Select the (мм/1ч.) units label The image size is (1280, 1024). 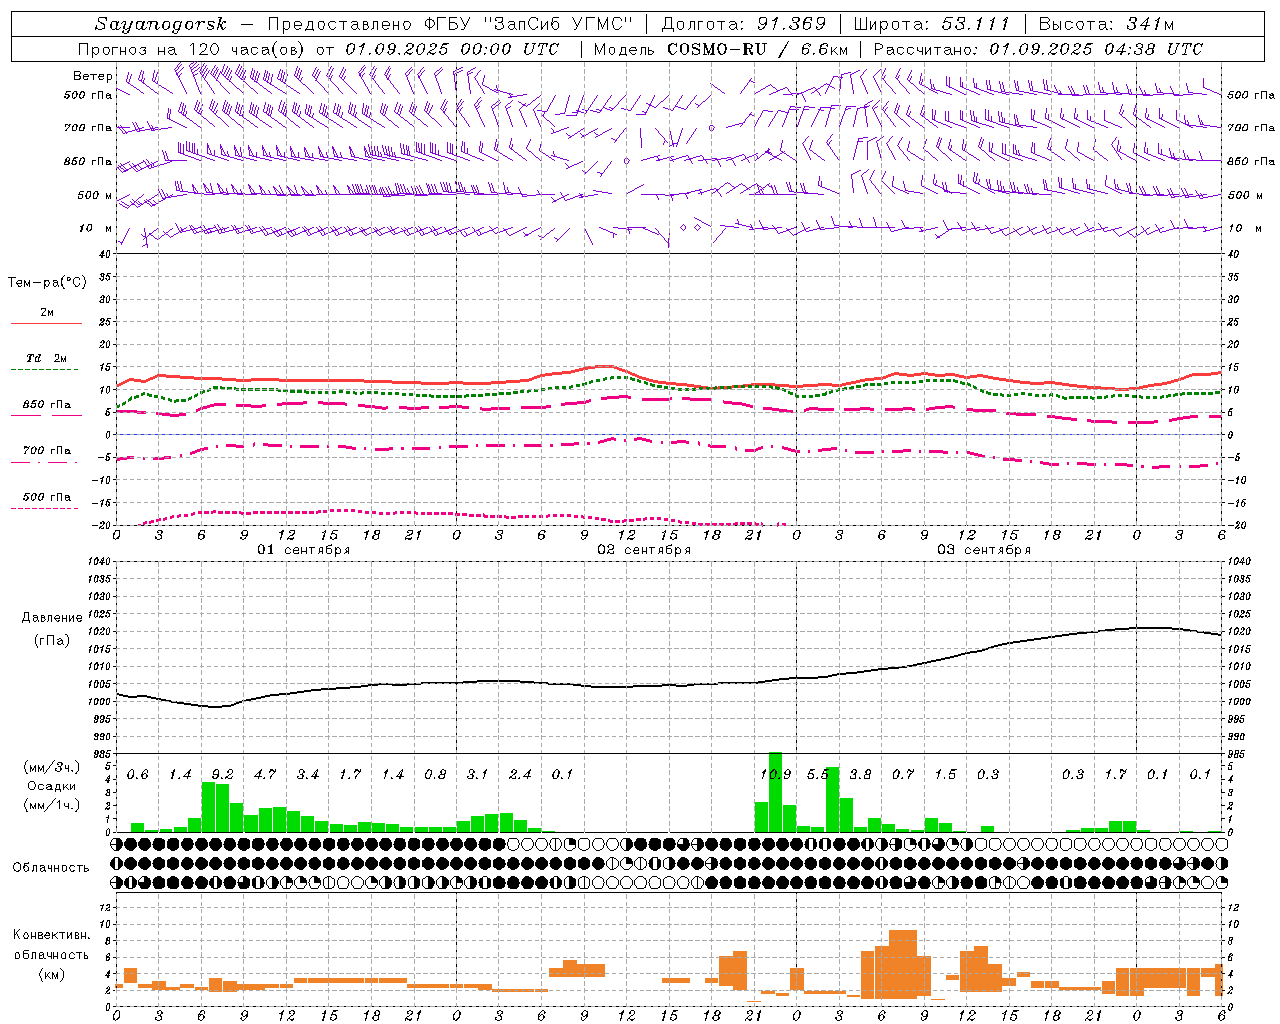(51, 806)
